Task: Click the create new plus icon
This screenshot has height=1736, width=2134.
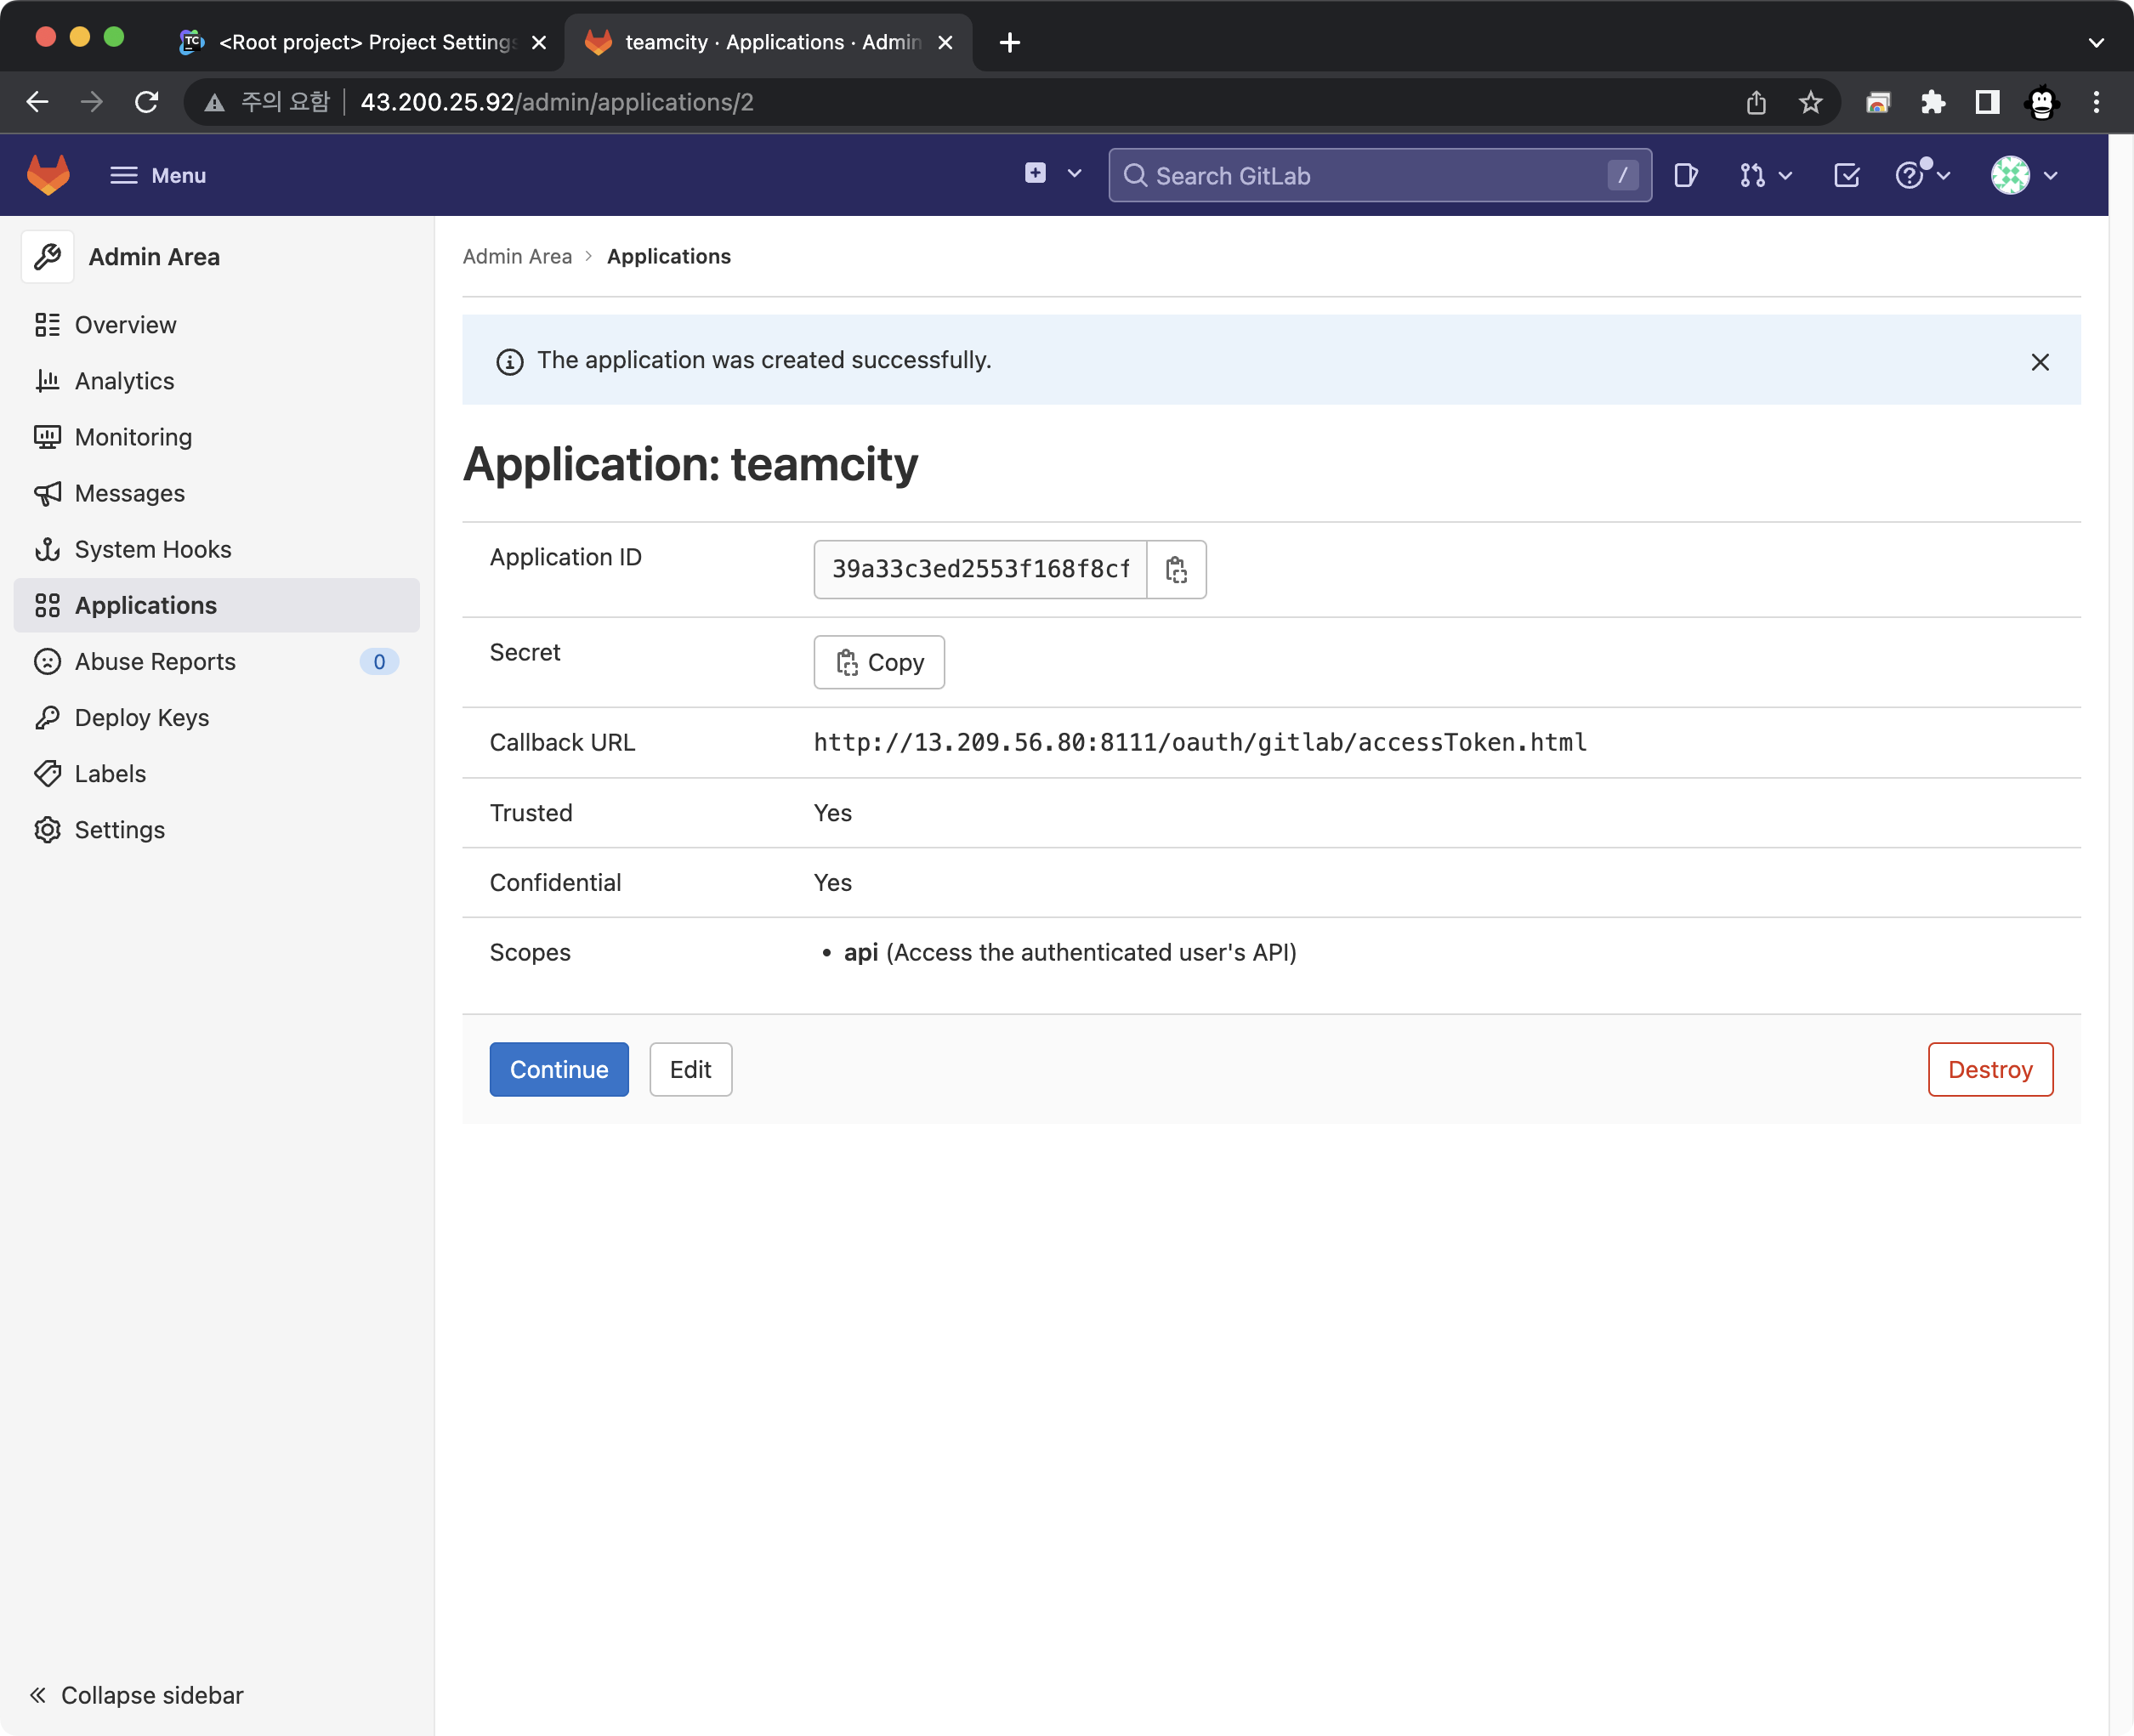Action: [x=1036, y=173]
